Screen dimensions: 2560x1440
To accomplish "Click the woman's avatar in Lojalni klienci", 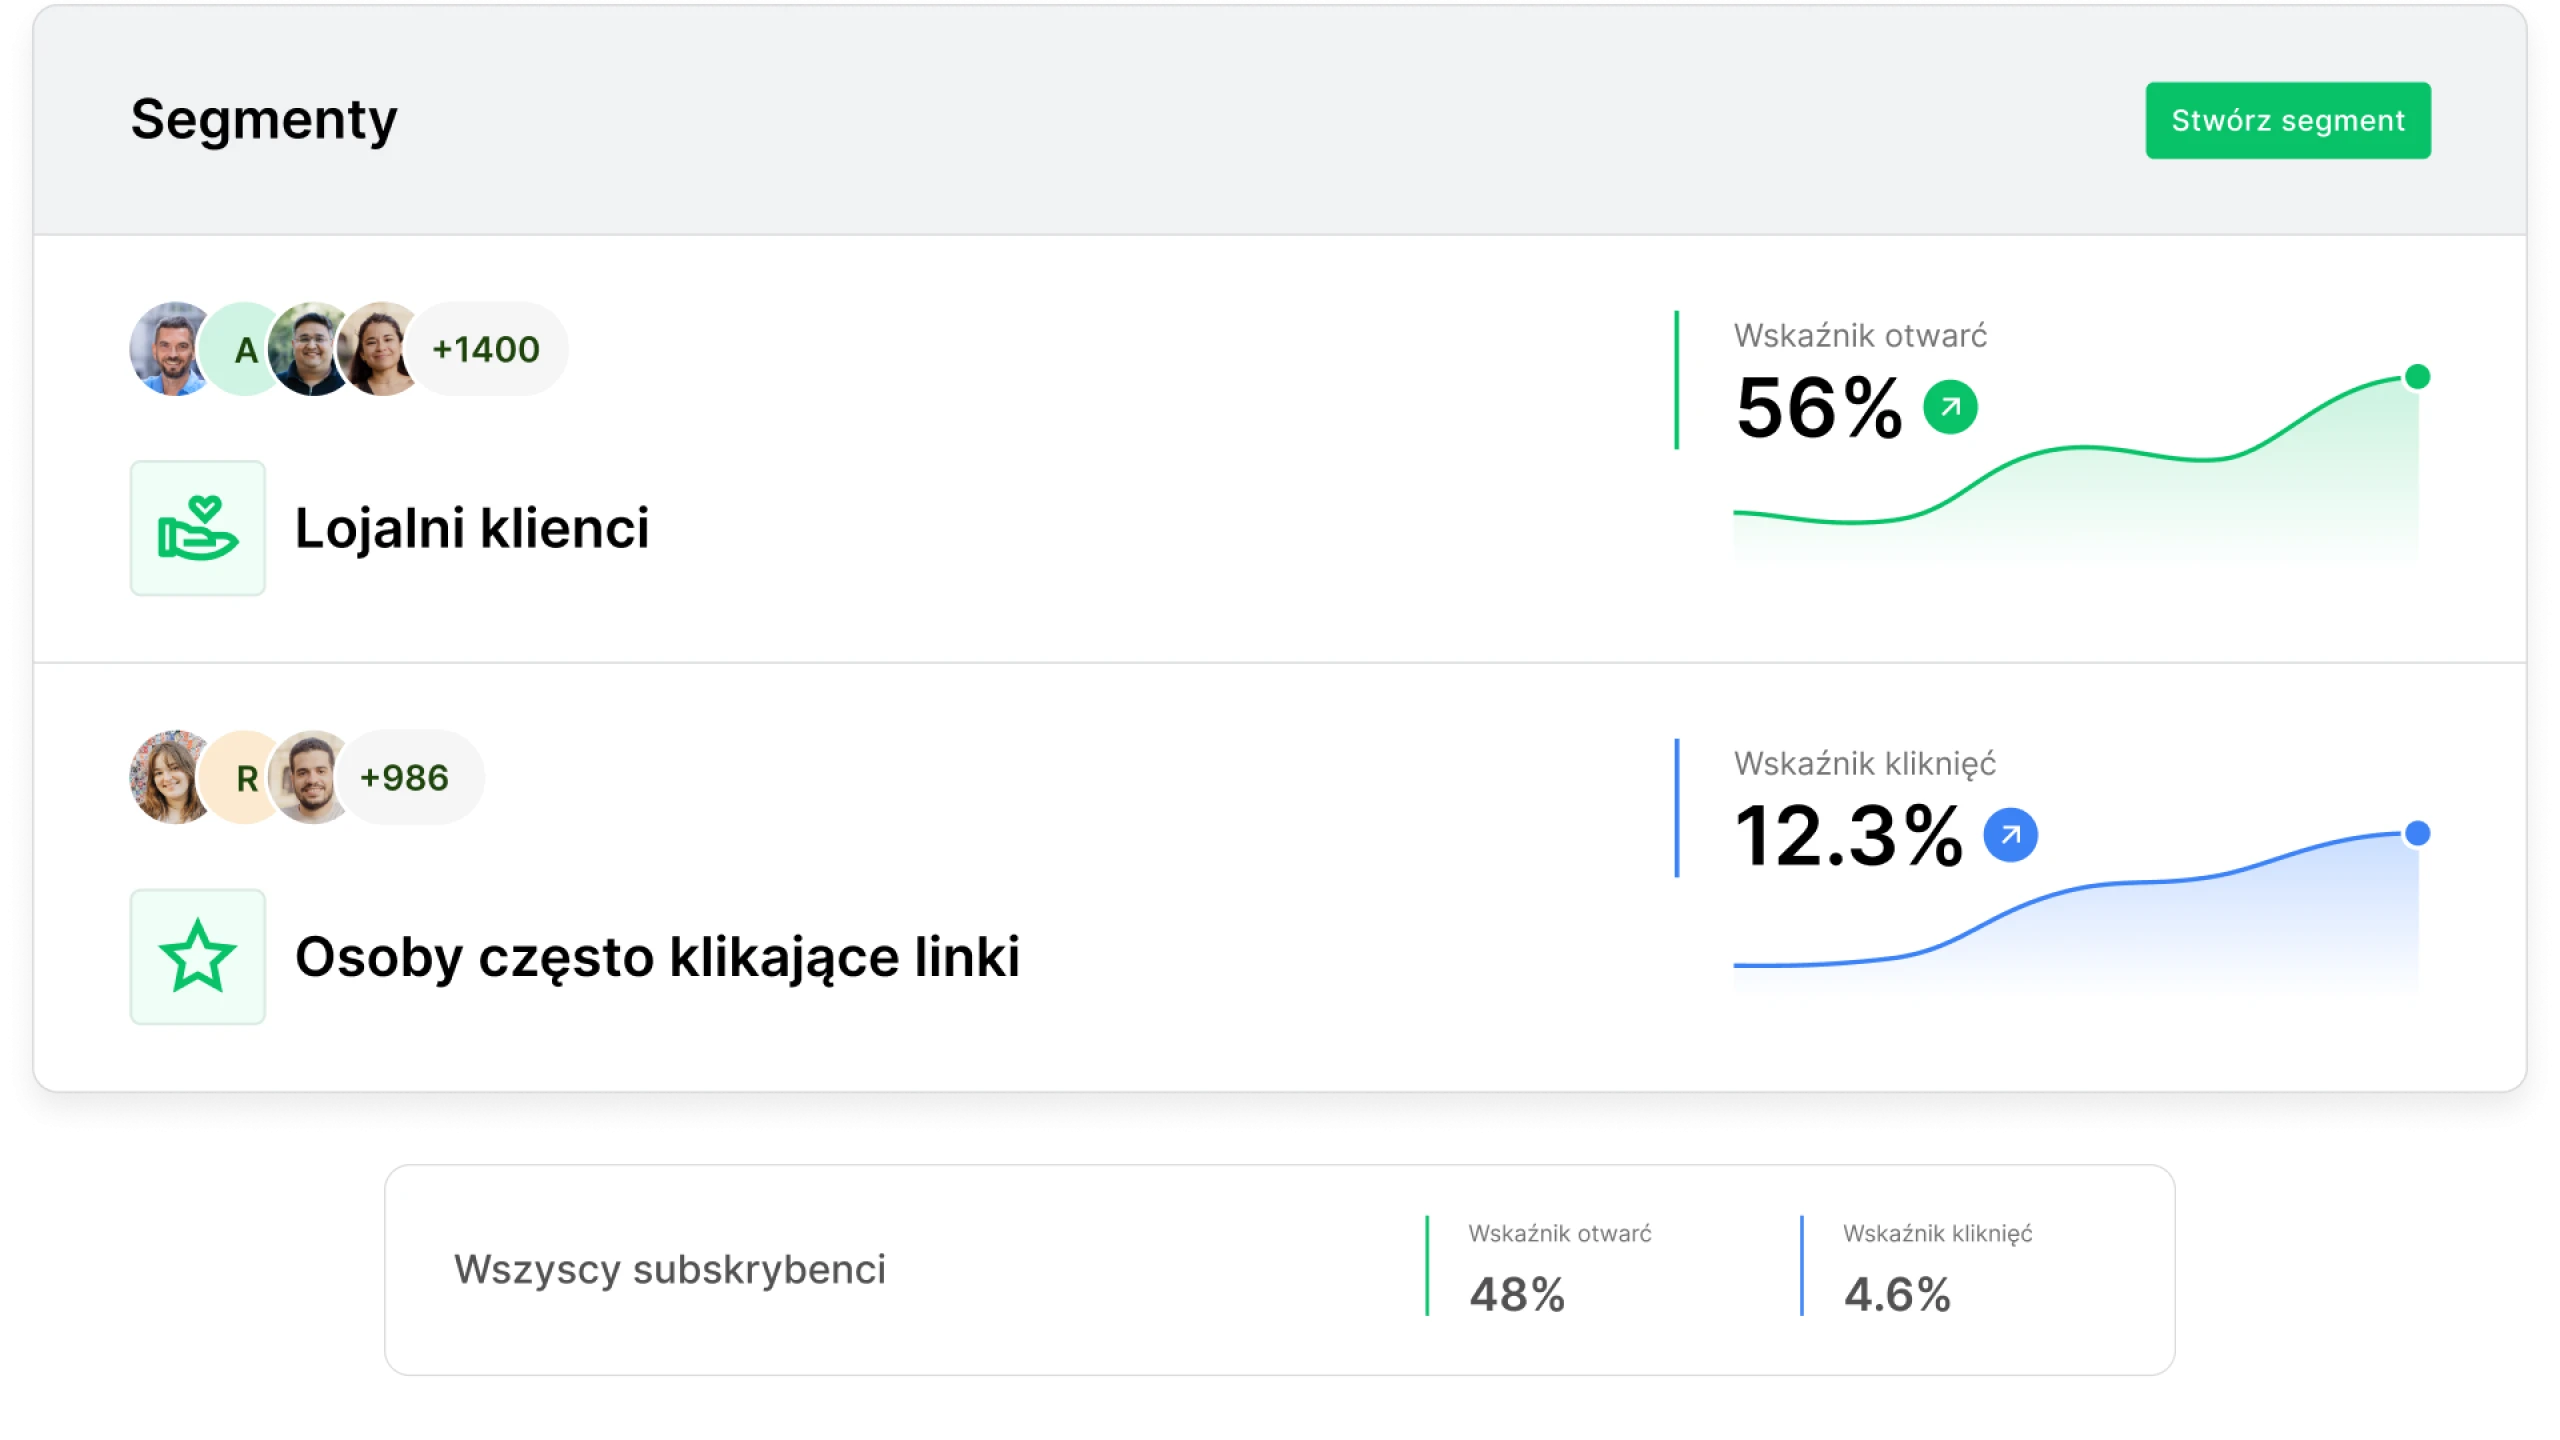I will [382, 350].
